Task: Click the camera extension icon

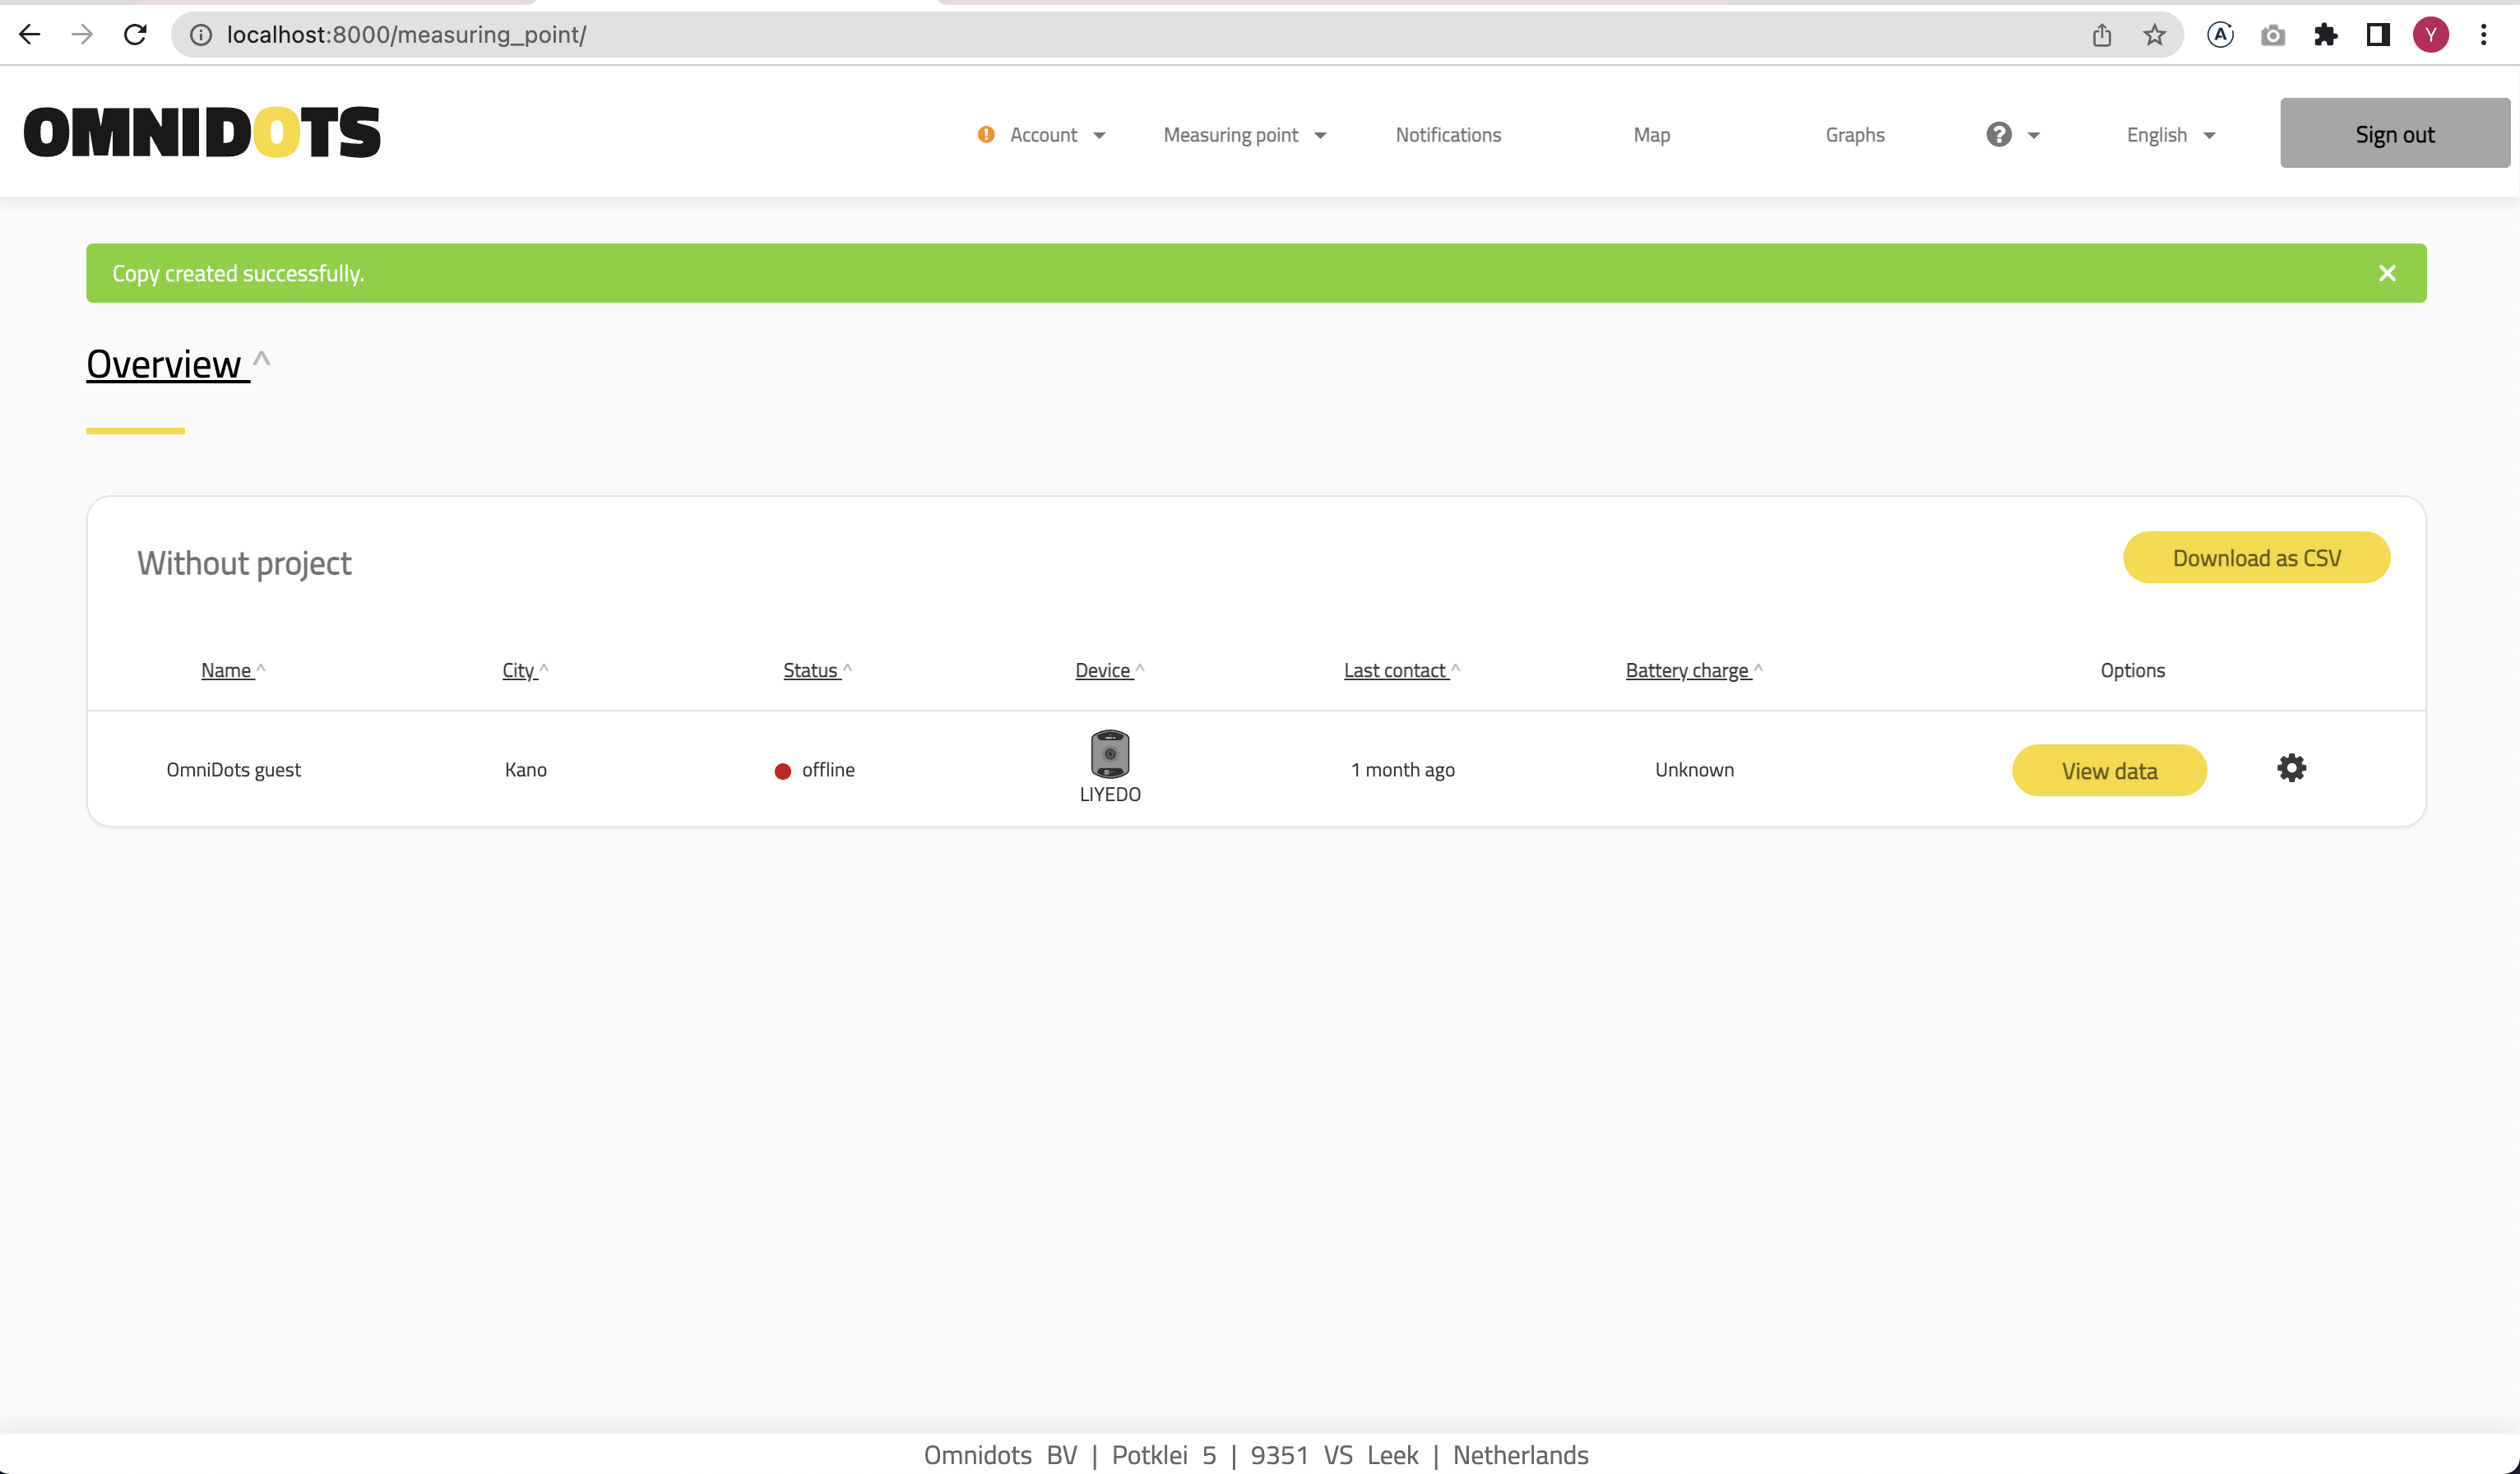Action: click(2273, 35)
